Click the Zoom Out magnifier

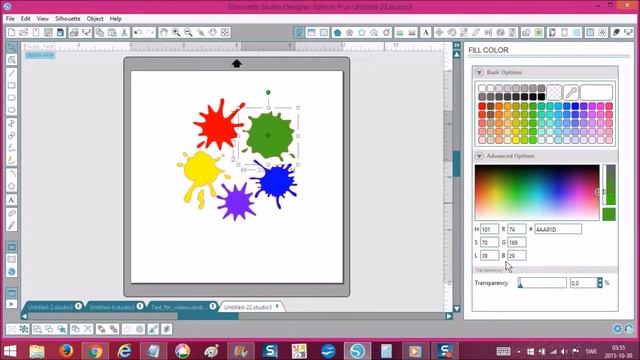(x=188, y=32)
